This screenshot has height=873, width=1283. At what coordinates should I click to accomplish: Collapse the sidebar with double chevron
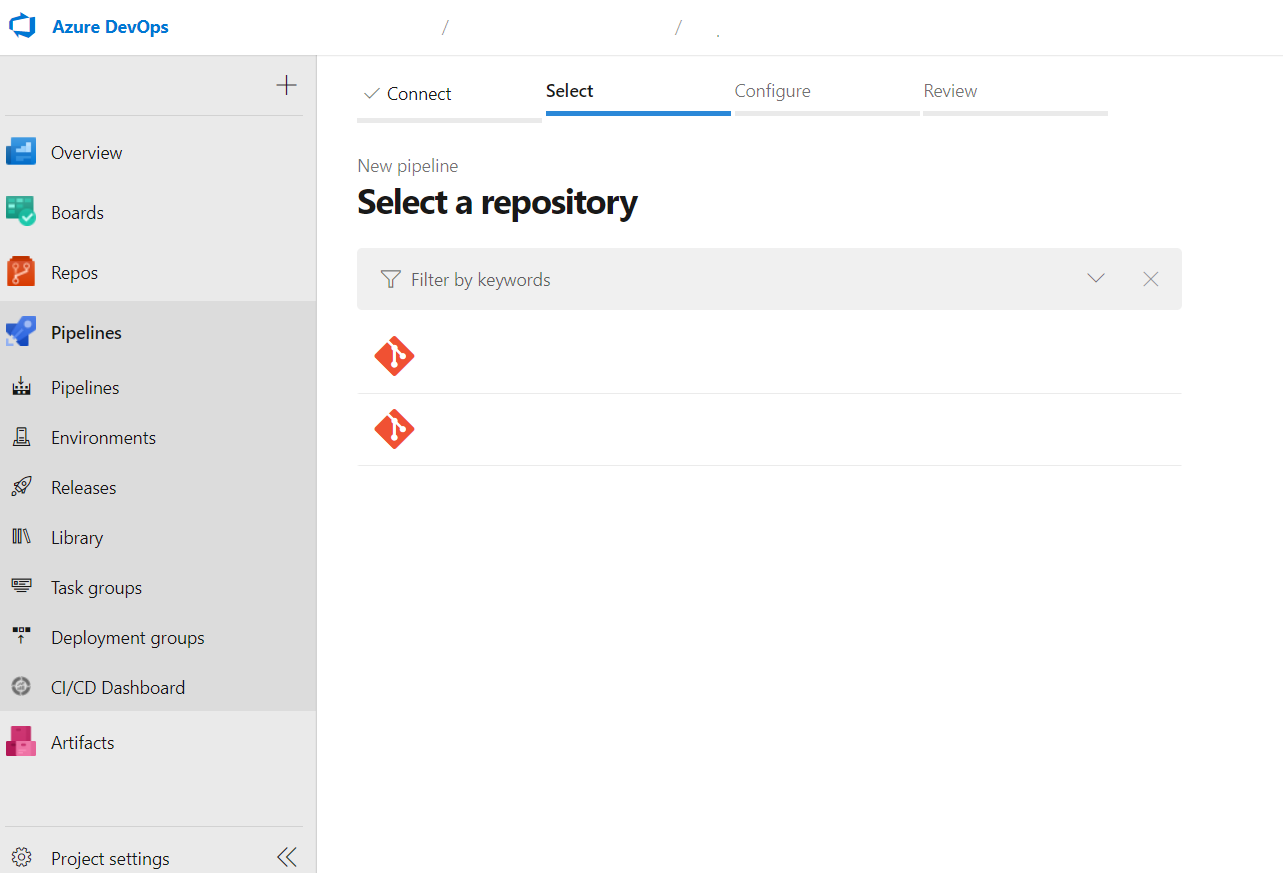(287, 857)
